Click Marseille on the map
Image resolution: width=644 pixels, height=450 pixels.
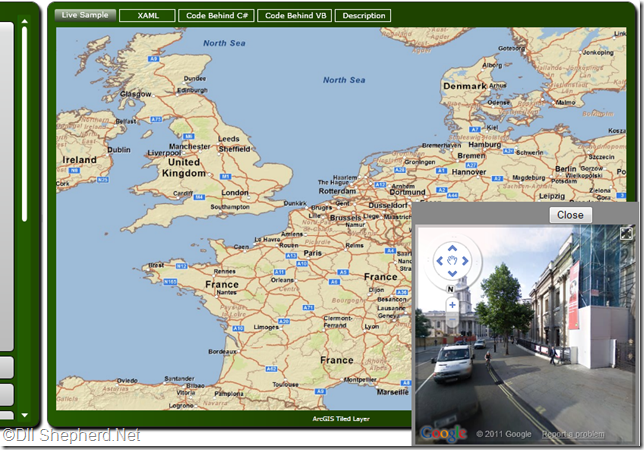[393, 392]
